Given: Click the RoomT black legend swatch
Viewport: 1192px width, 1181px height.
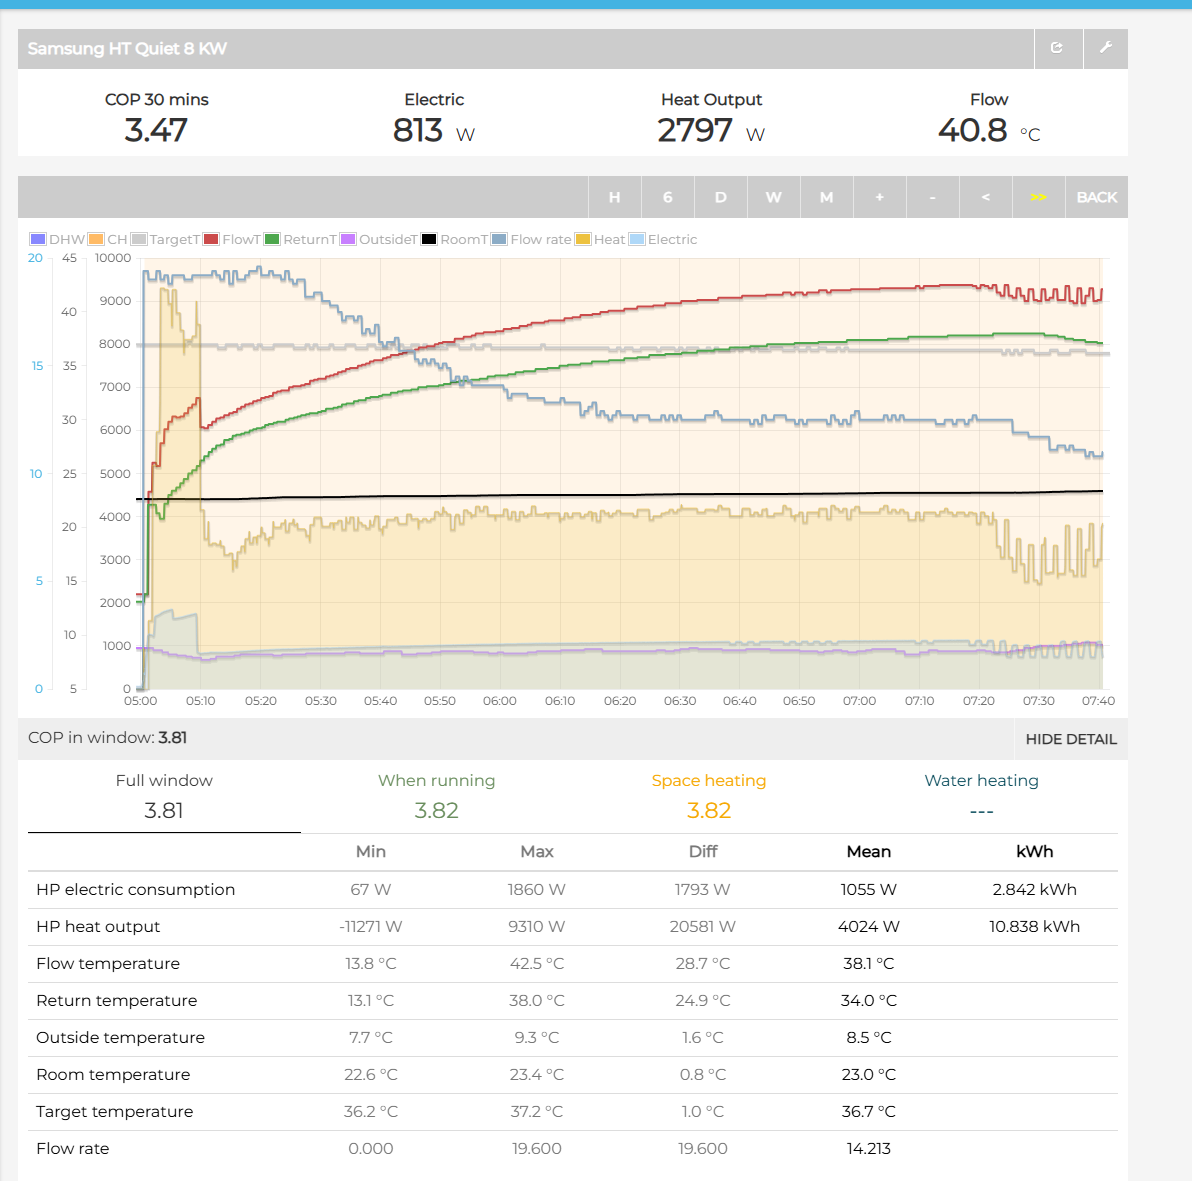Looking at the screenshot, I should point(429,240).
